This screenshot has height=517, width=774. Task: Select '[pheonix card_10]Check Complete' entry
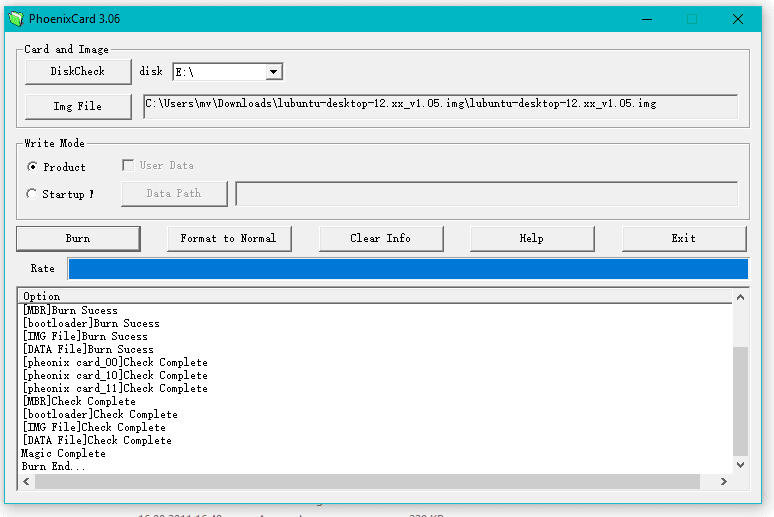[x=115, y=375]
